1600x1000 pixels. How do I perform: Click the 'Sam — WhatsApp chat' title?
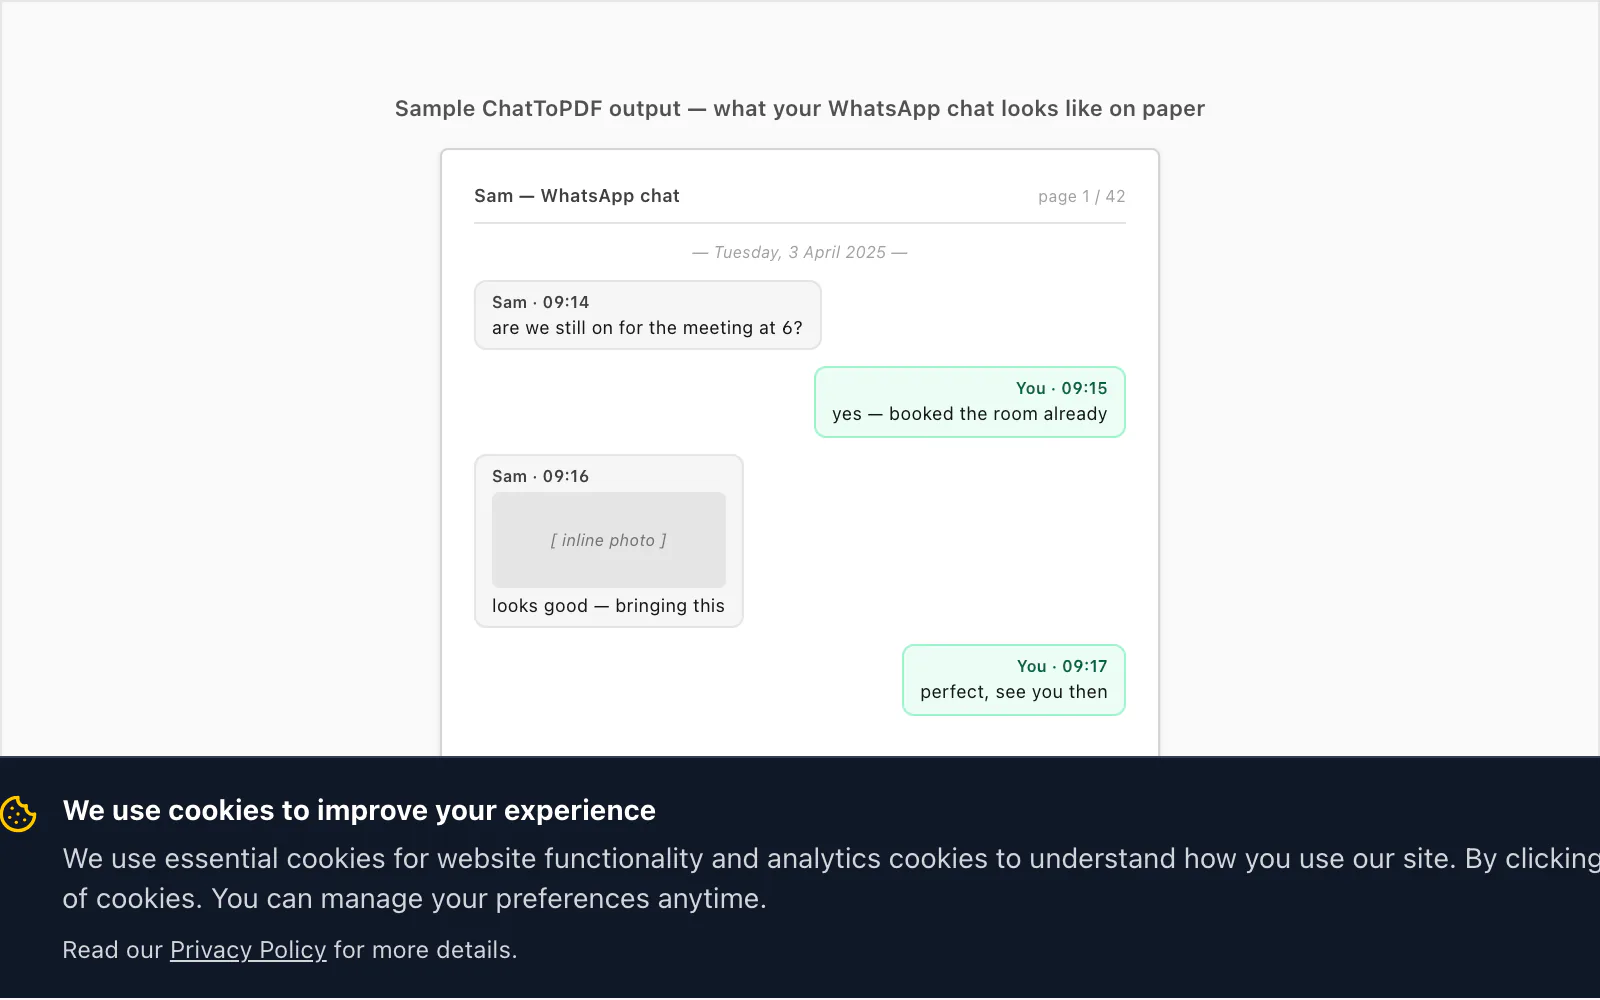577,196
